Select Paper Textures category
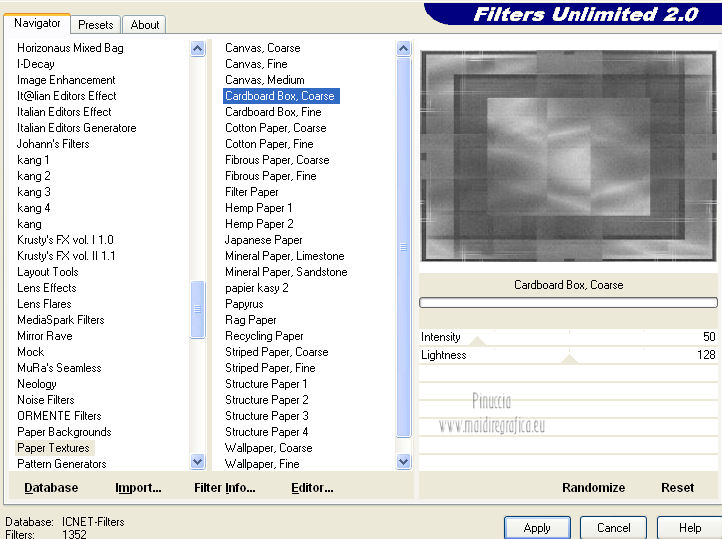Image resolution: width=722 pixels, height=539 pixels. (53, 448)
